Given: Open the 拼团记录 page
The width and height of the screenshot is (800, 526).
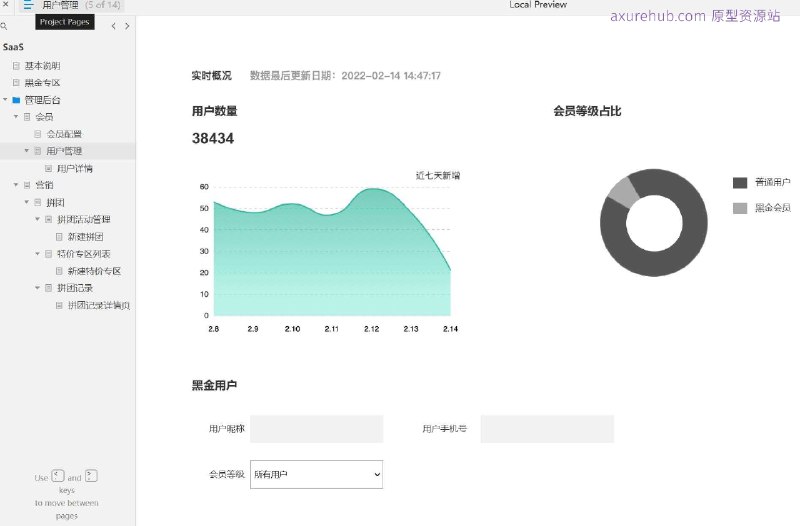Looking at the screenshot, I should (x=75, y=288).
